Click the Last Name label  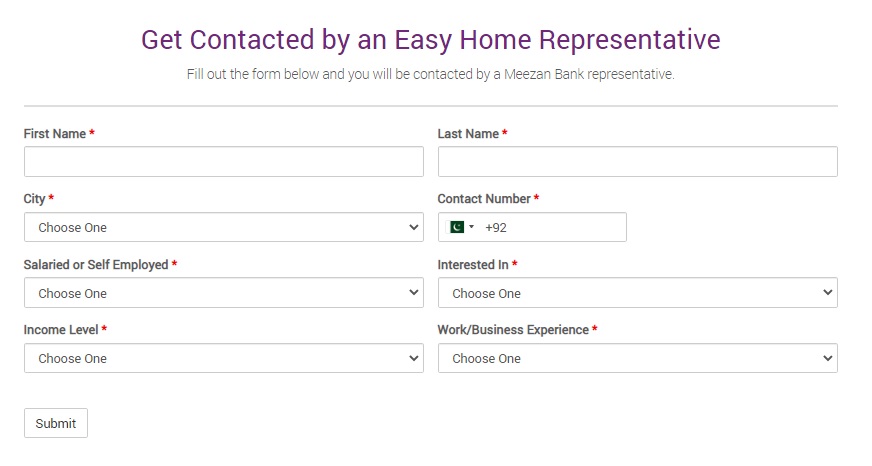[468, 133]
